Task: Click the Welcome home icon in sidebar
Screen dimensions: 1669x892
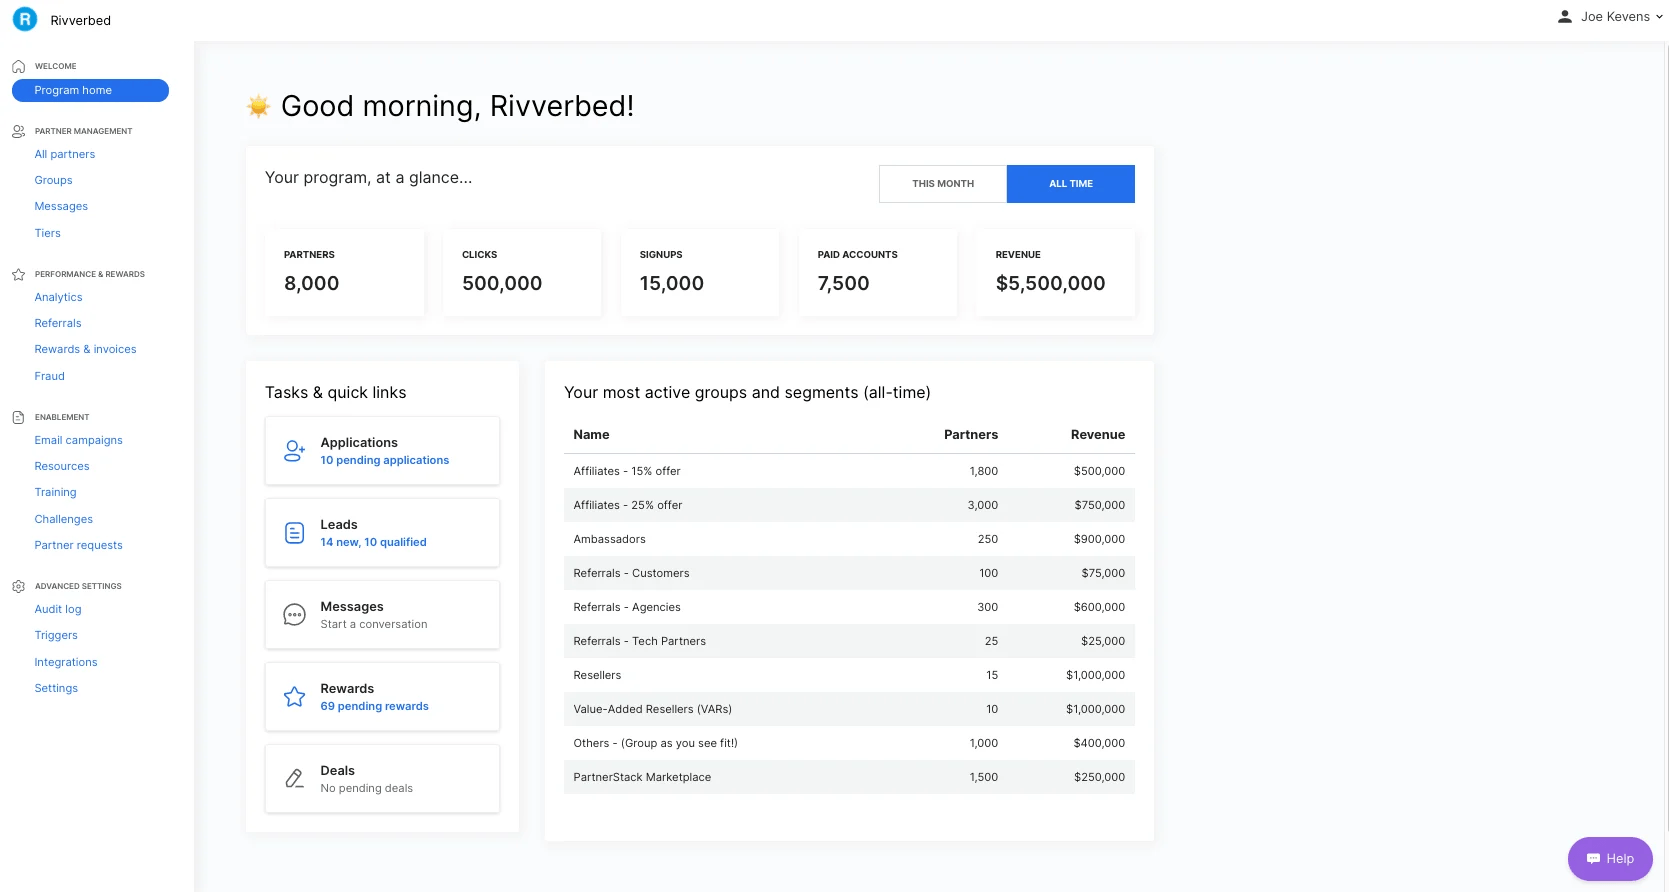Action: tap(18, 66)
